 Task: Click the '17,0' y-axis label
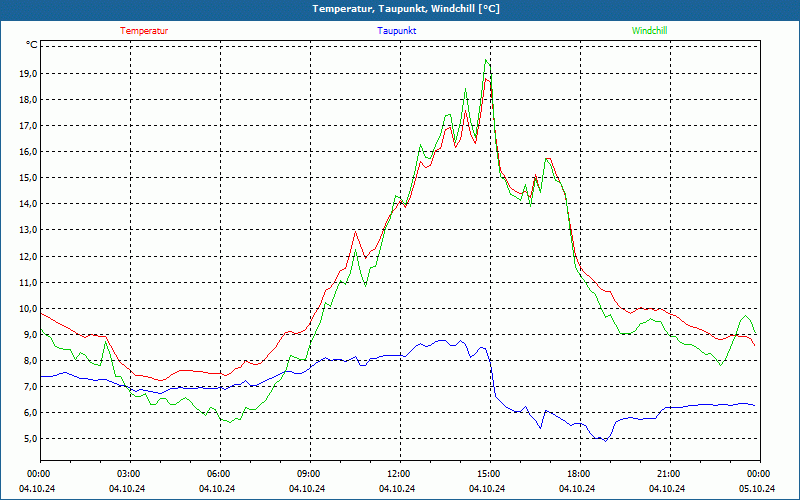[x=29, y=126]
